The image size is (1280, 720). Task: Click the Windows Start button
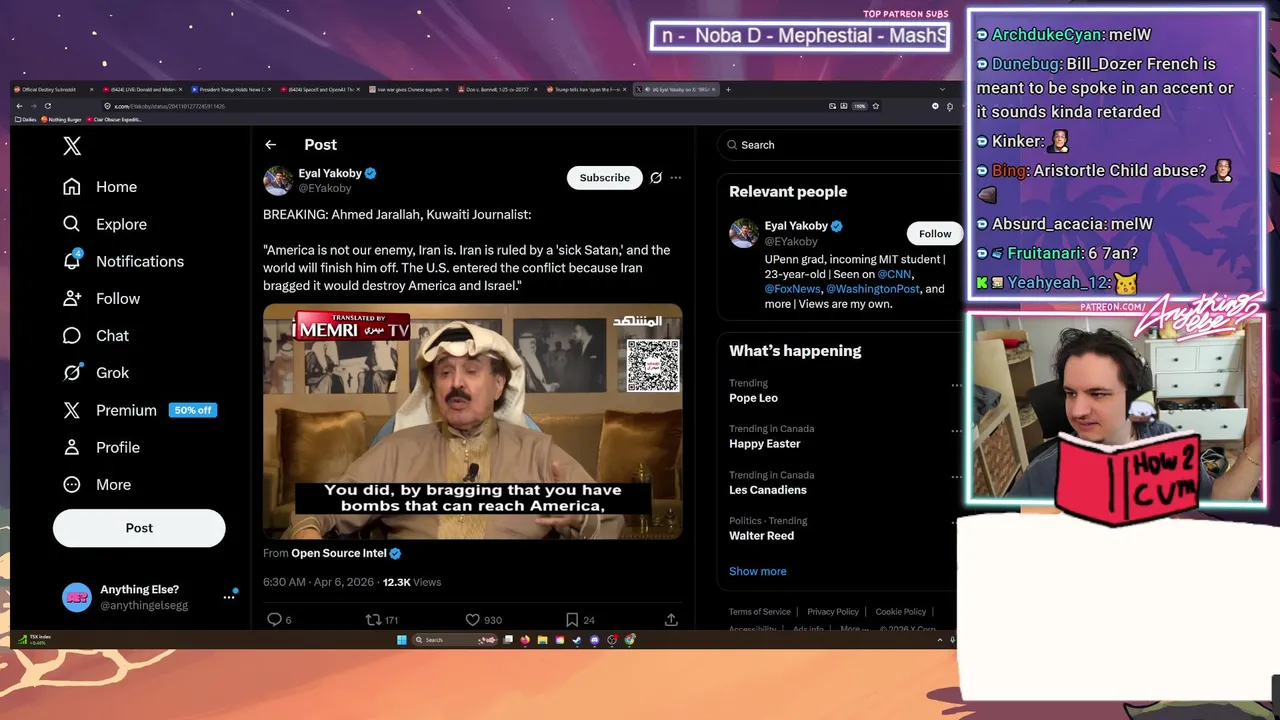coord(402,640)
